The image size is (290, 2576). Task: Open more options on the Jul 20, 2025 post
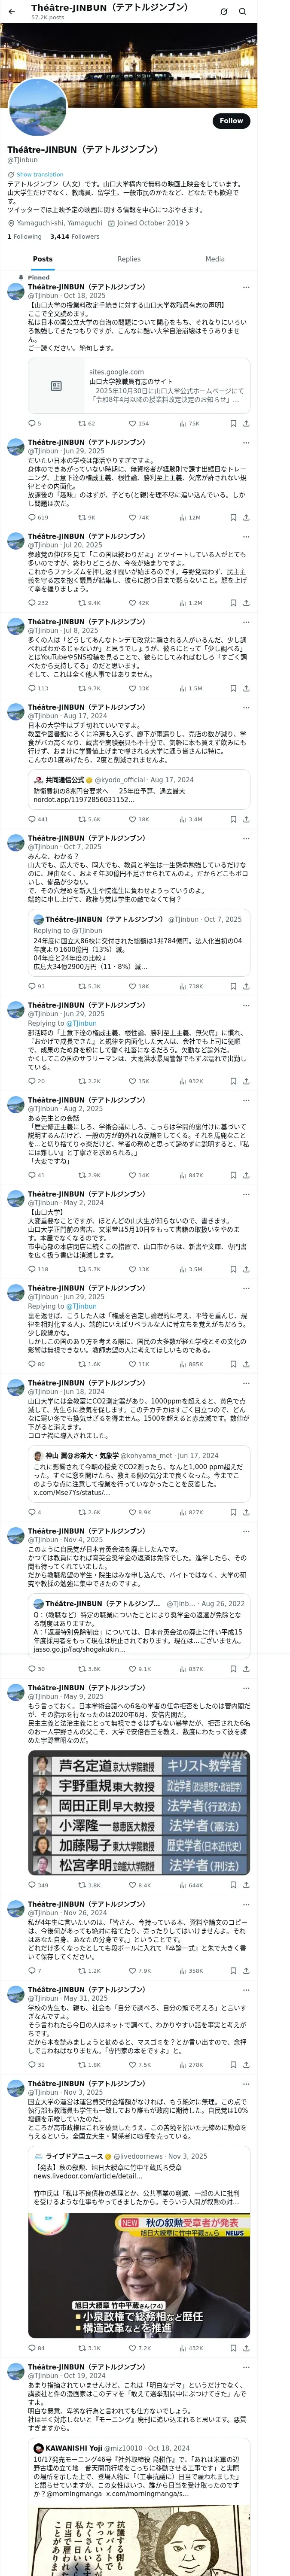(246, 537)
